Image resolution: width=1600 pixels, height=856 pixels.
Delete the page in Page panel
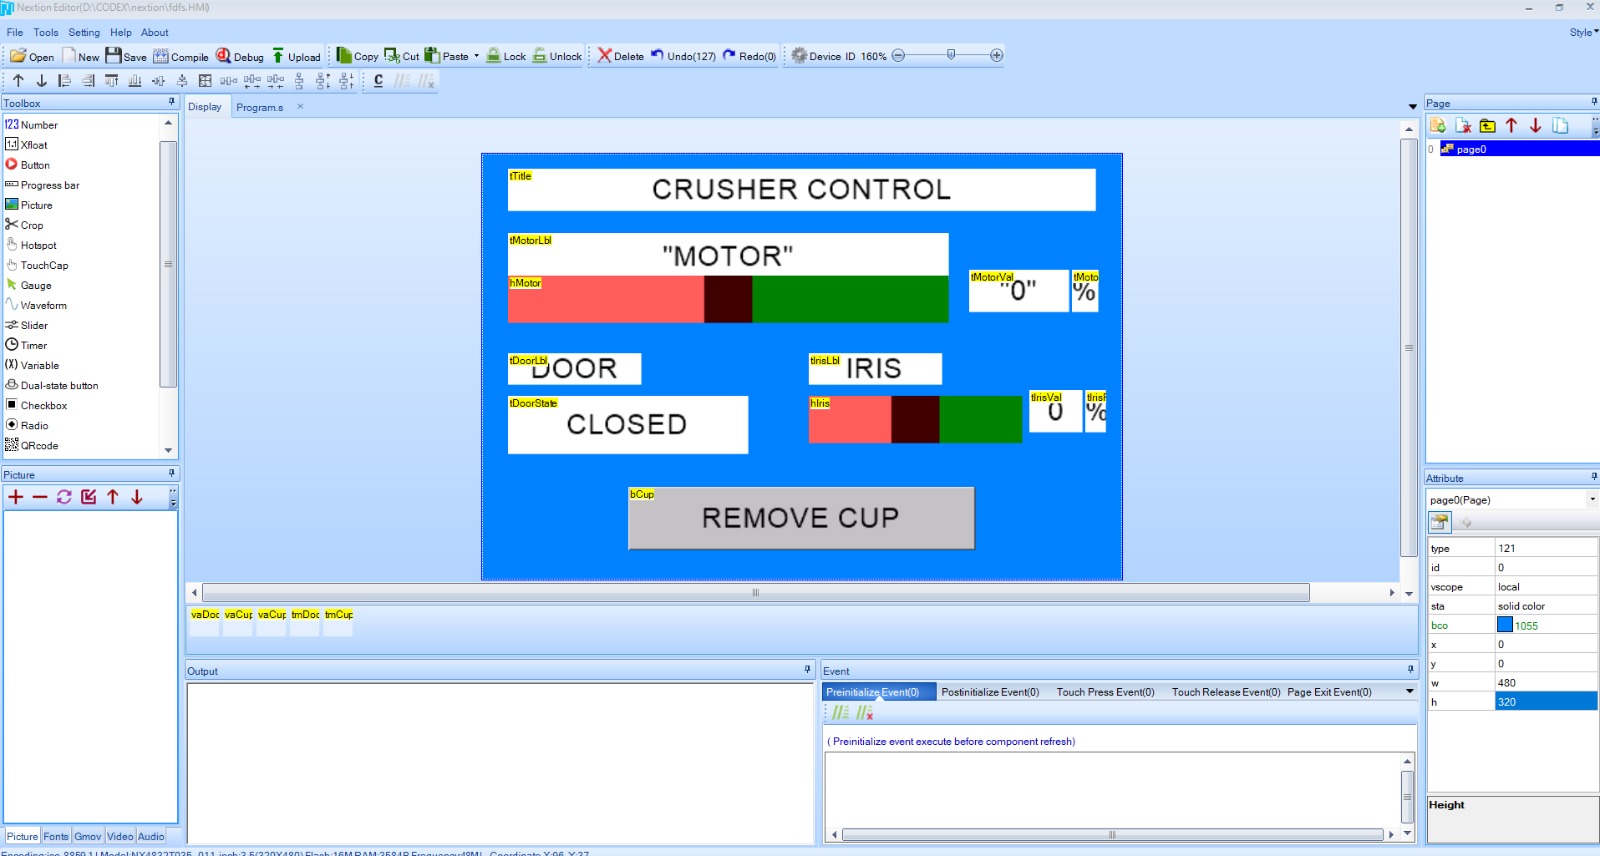(x=1463, y=126)
